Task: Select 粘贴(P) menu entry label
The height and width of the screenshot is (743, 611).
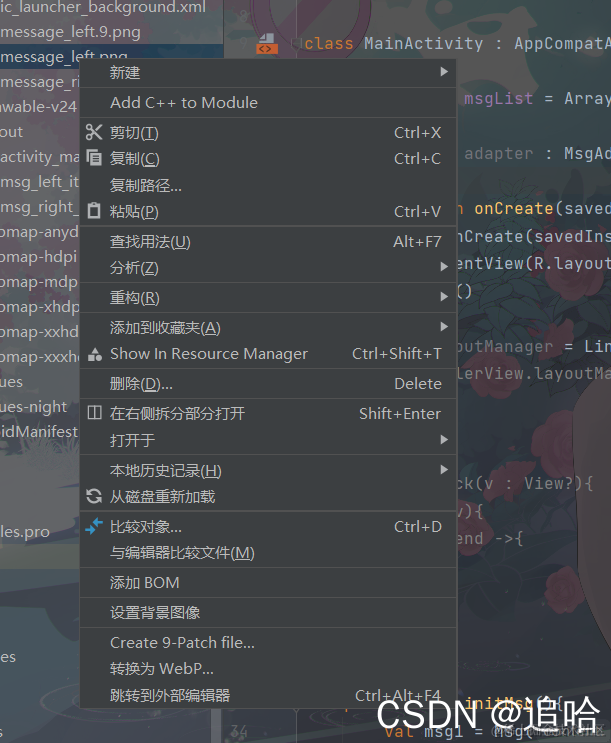Action: 134,211
